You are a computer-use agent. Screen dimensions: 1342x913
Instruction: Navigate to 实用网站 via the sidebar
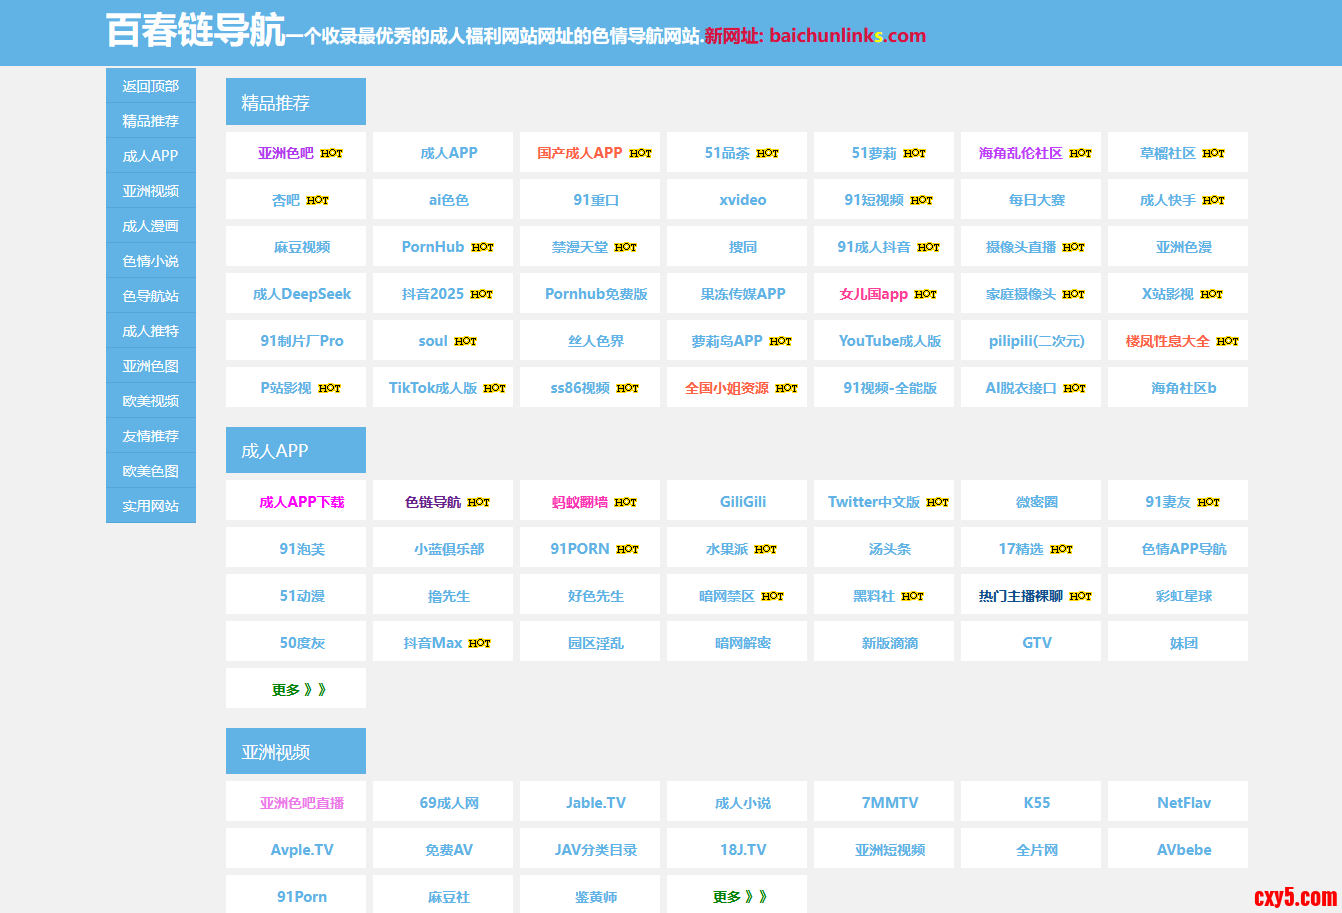[x=150, y=506]
